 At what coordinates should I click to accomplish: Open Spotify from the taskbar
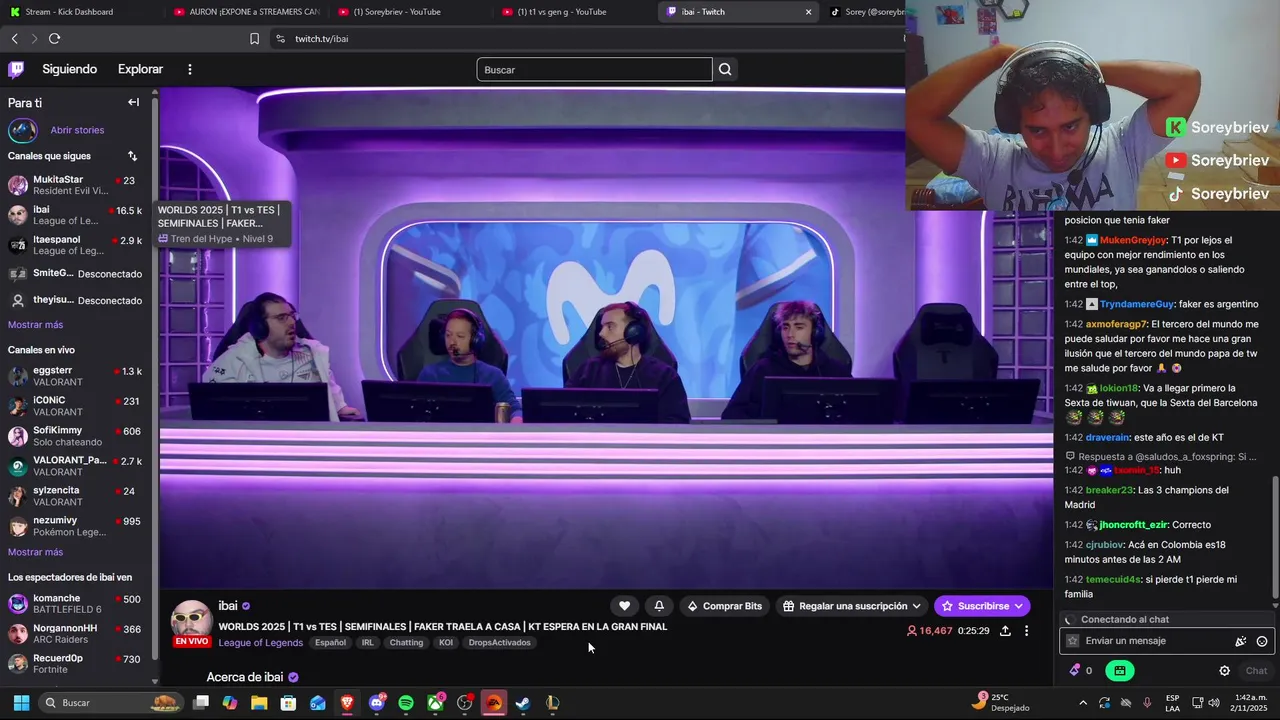point(406,703)
